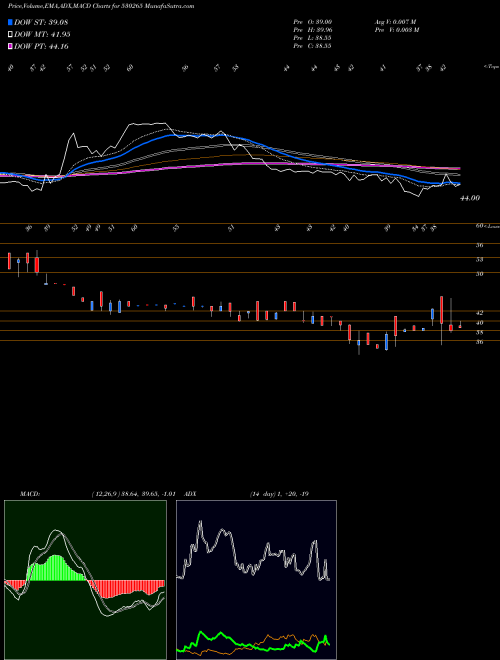Click the ADX (14 day) values text
The height and width of the screenshot is (660, 500).
(x=279, y=494)
